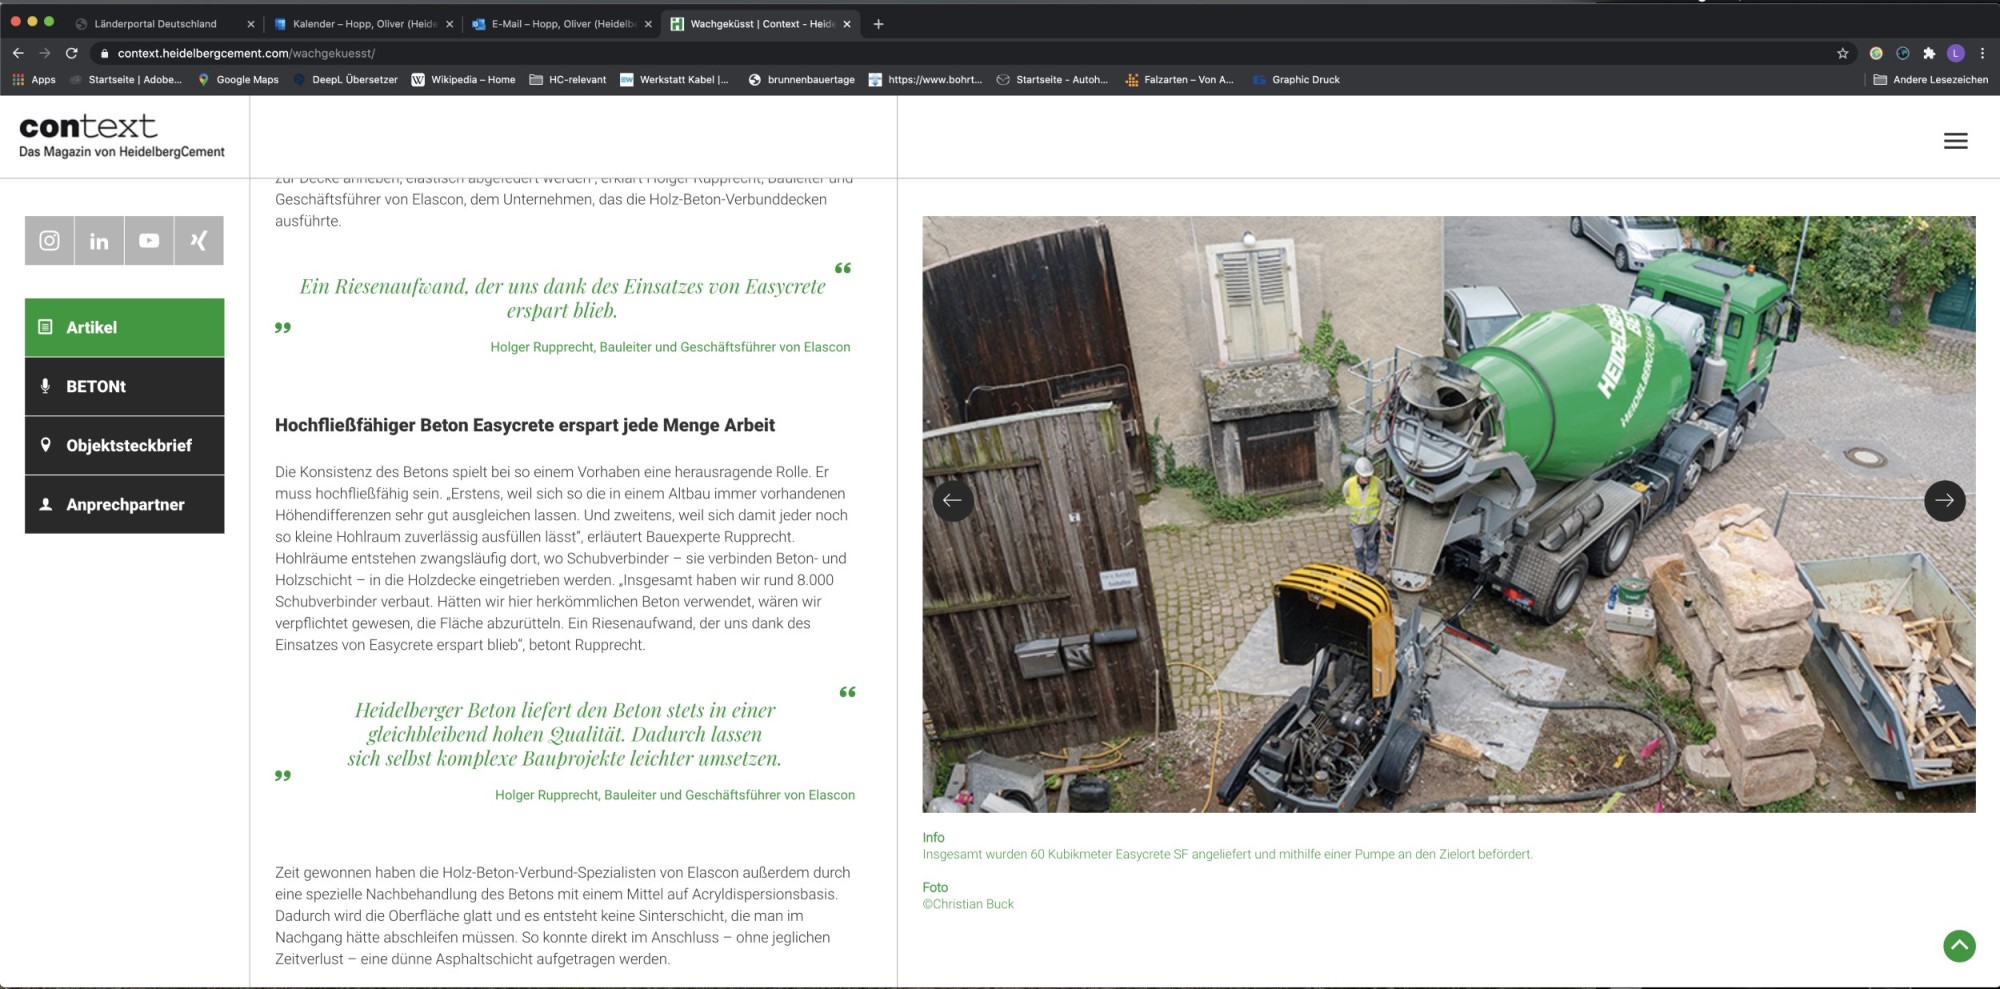
Task: Open the brunnenbauertage bookmark
Action: click(x=801, y=80)
